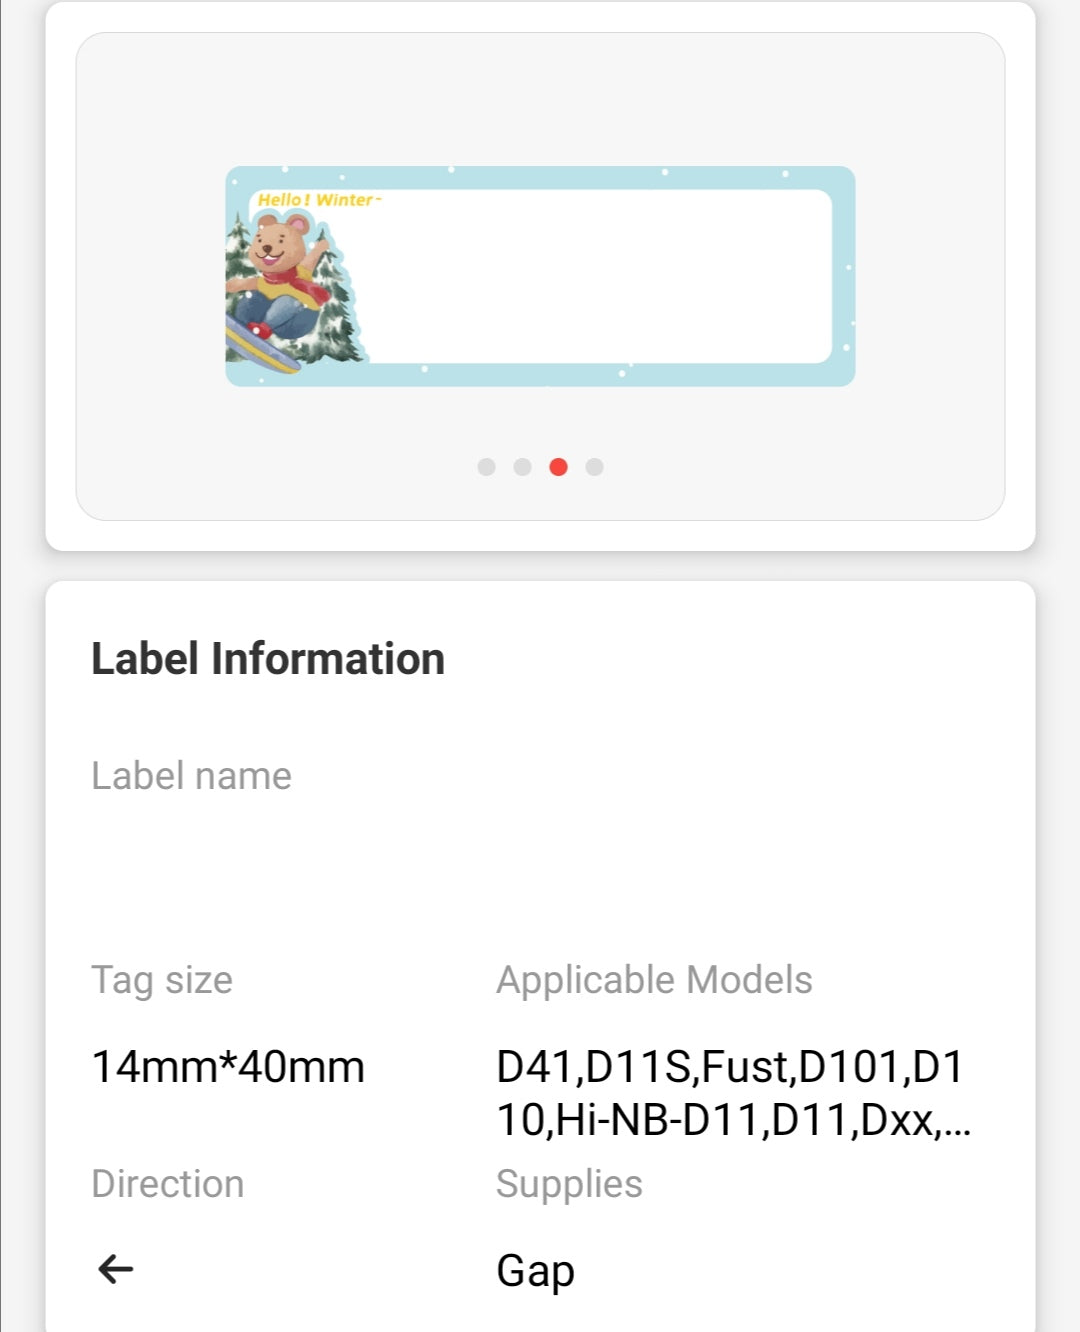Viewport: 1080px width, 1332px height.
Task: Select the second carousel page dot
Action: pyautogui.click(x=522, y=467)
